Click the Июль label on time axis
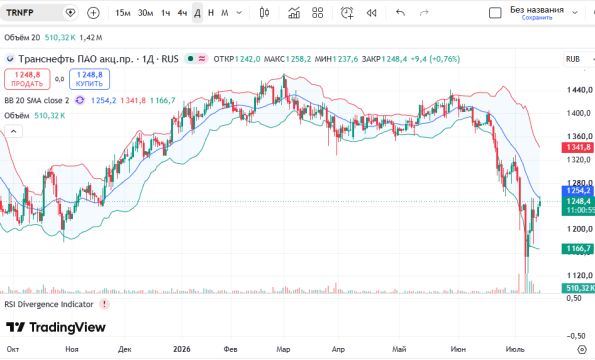The width and height of the screenshot is (595, 360). point(515,349)
